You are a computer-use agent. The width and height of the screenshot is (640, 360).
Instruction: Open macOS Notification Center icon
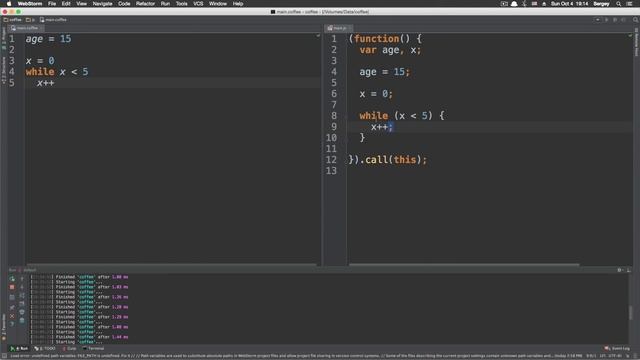coord(629,4)
